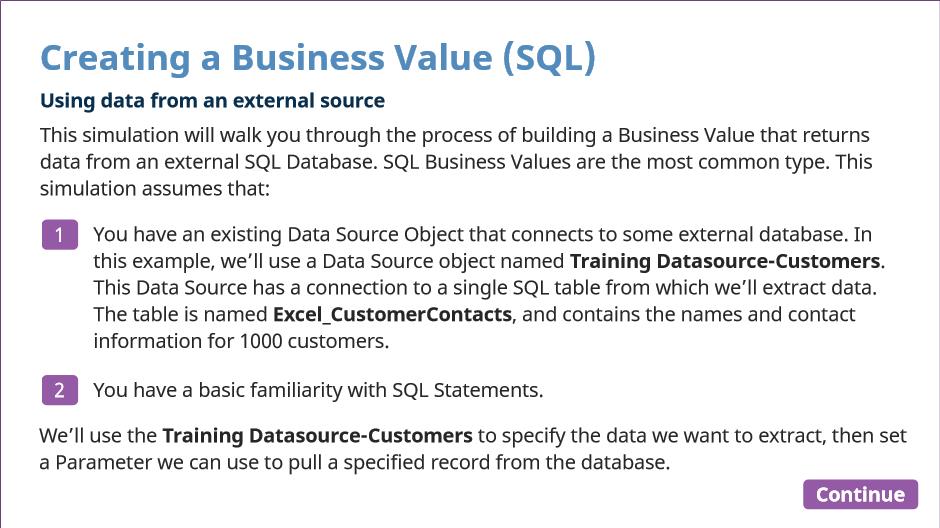
Task: Click the line beginning This simulation will walk
Action: click(x=455, y=135)
